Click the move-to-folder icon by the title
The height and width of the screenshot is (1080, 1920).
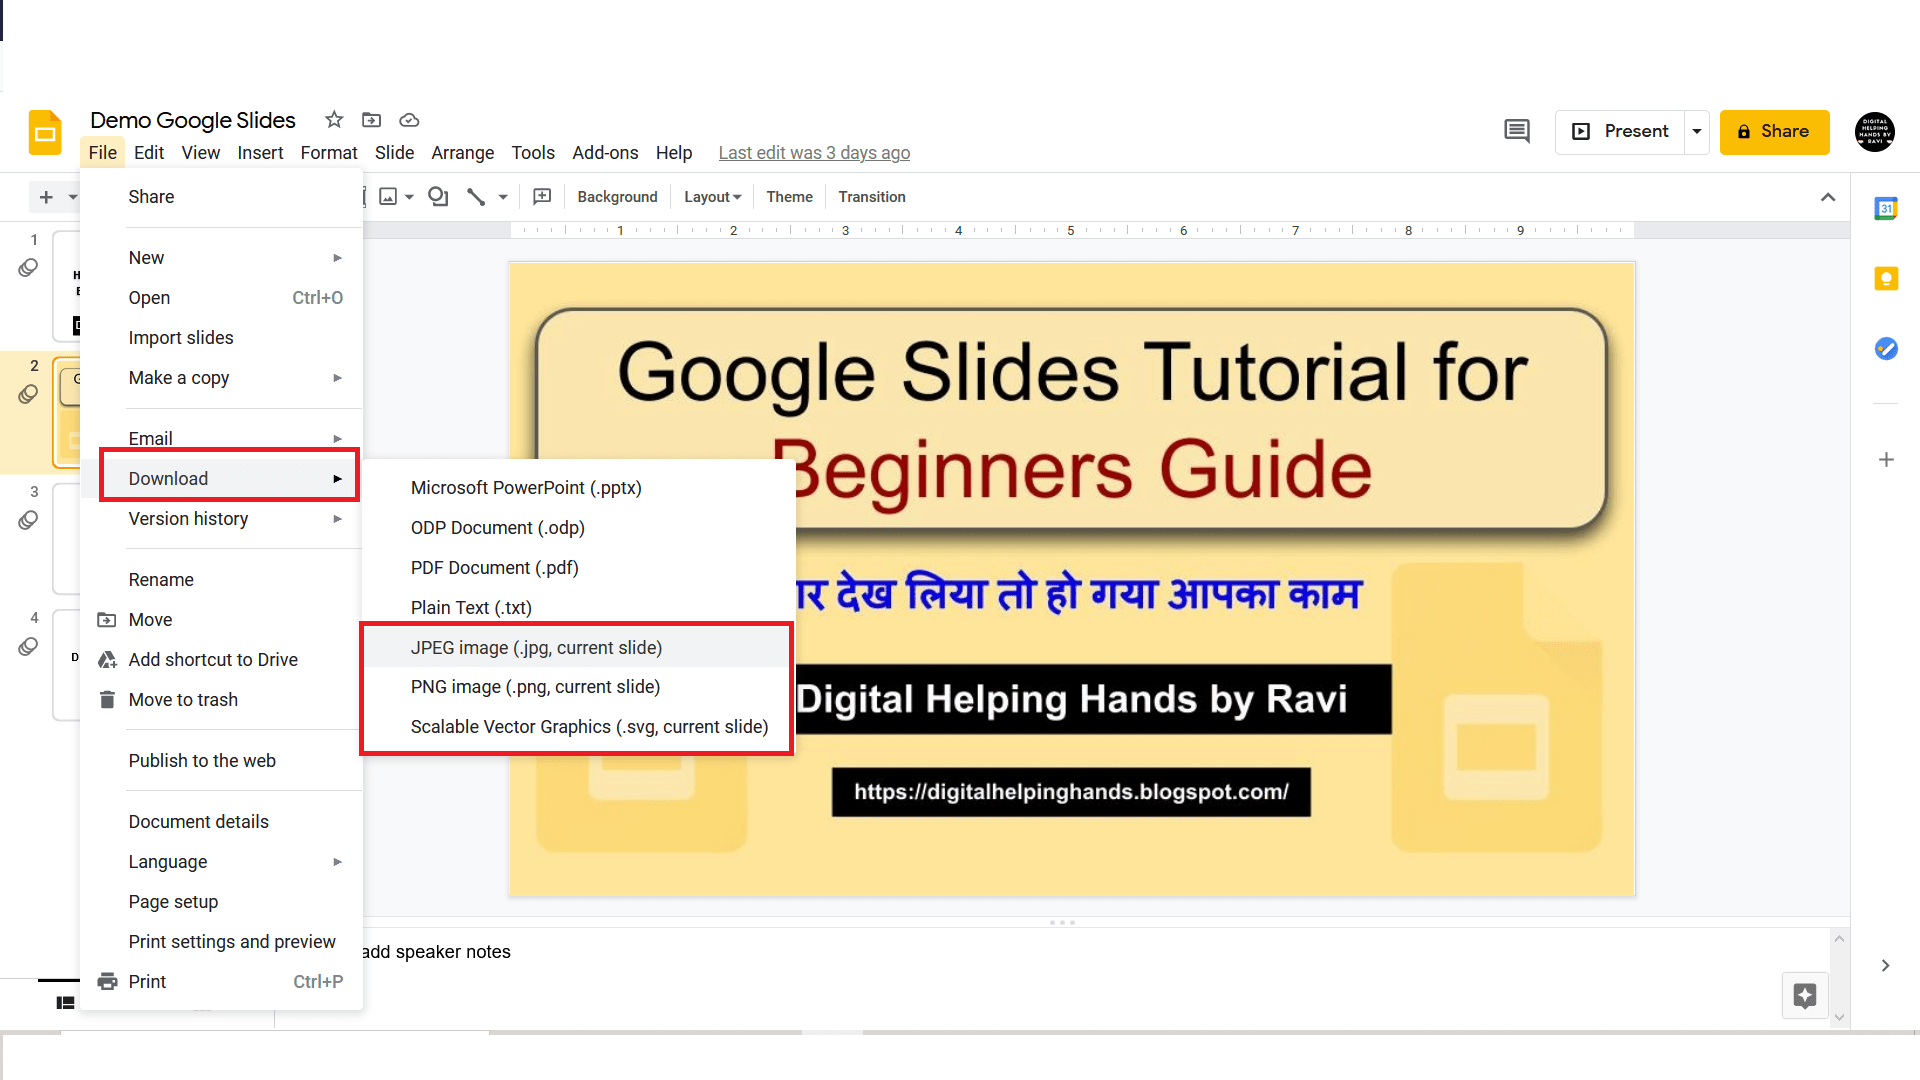point(371,120)
